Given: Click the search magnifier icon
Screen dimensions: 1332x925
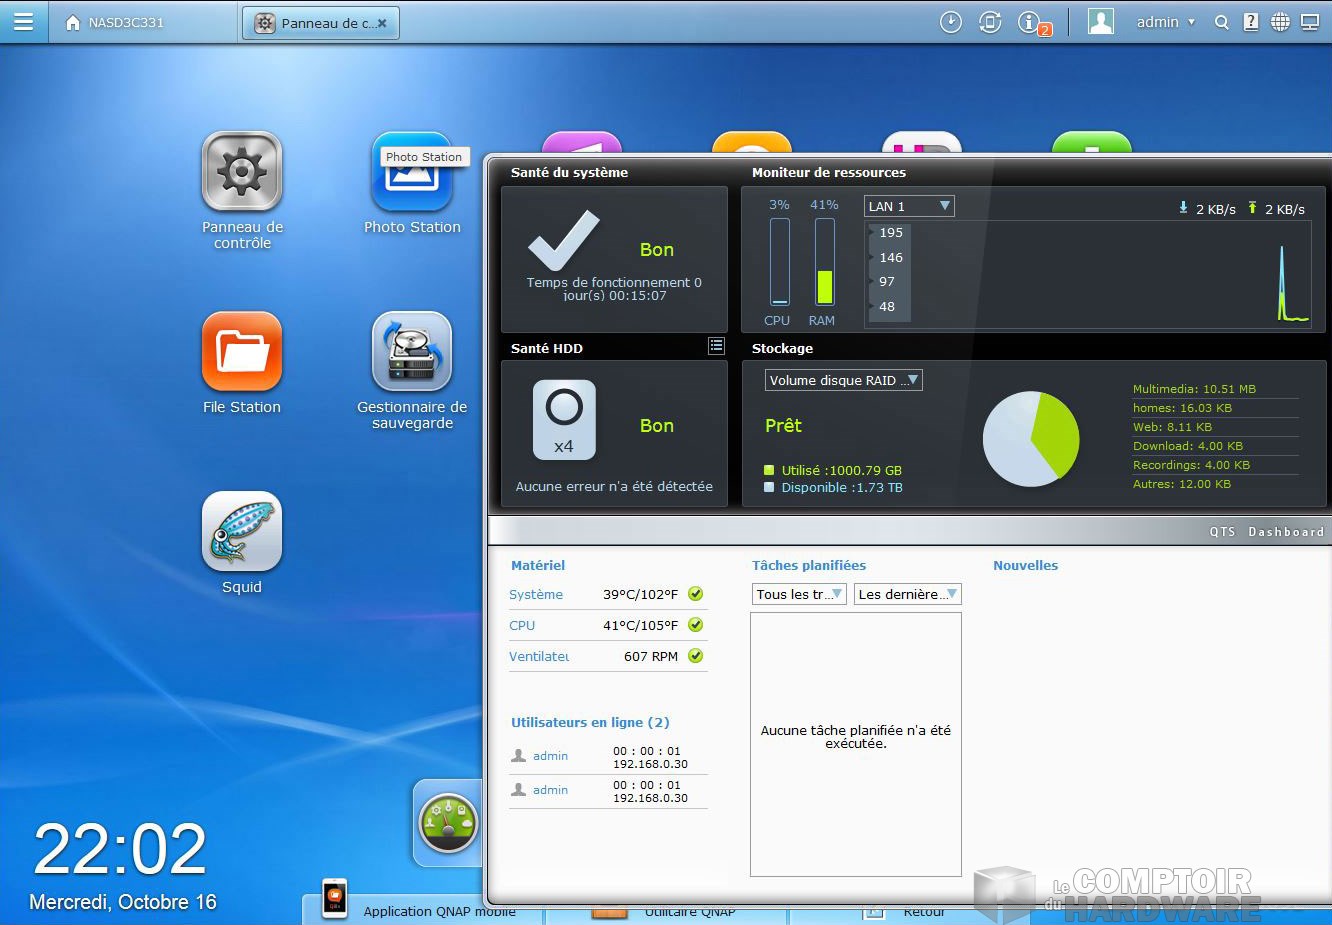Looking at the screenshot, I should tap(1221, 22).
